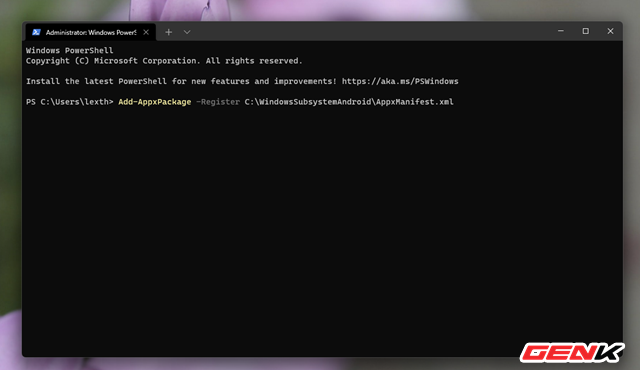Click the Copyright (C) Microsoft Corporation line
The image size is (640, 370).
(164, 61)
